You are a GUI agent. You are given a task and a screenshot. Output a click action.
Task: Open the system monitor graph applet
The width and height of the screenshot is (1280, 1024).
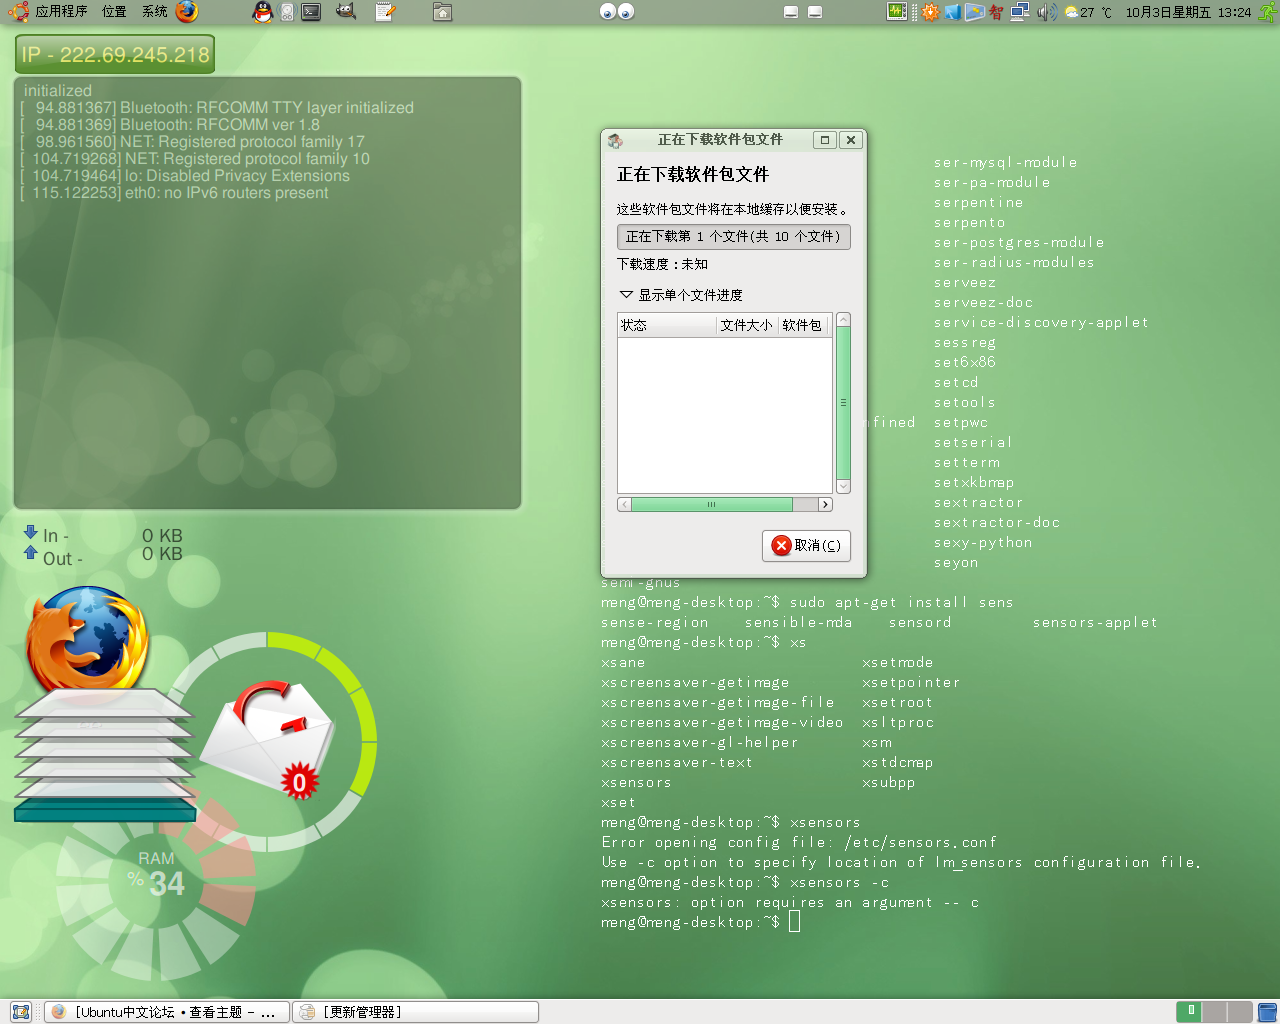[897, 12]
